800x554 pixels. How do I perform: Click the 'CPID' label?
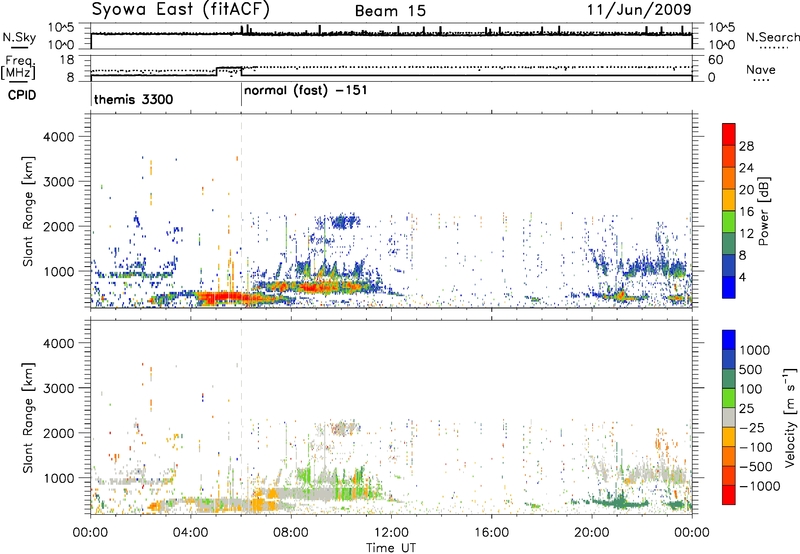(x=22, y=95)
